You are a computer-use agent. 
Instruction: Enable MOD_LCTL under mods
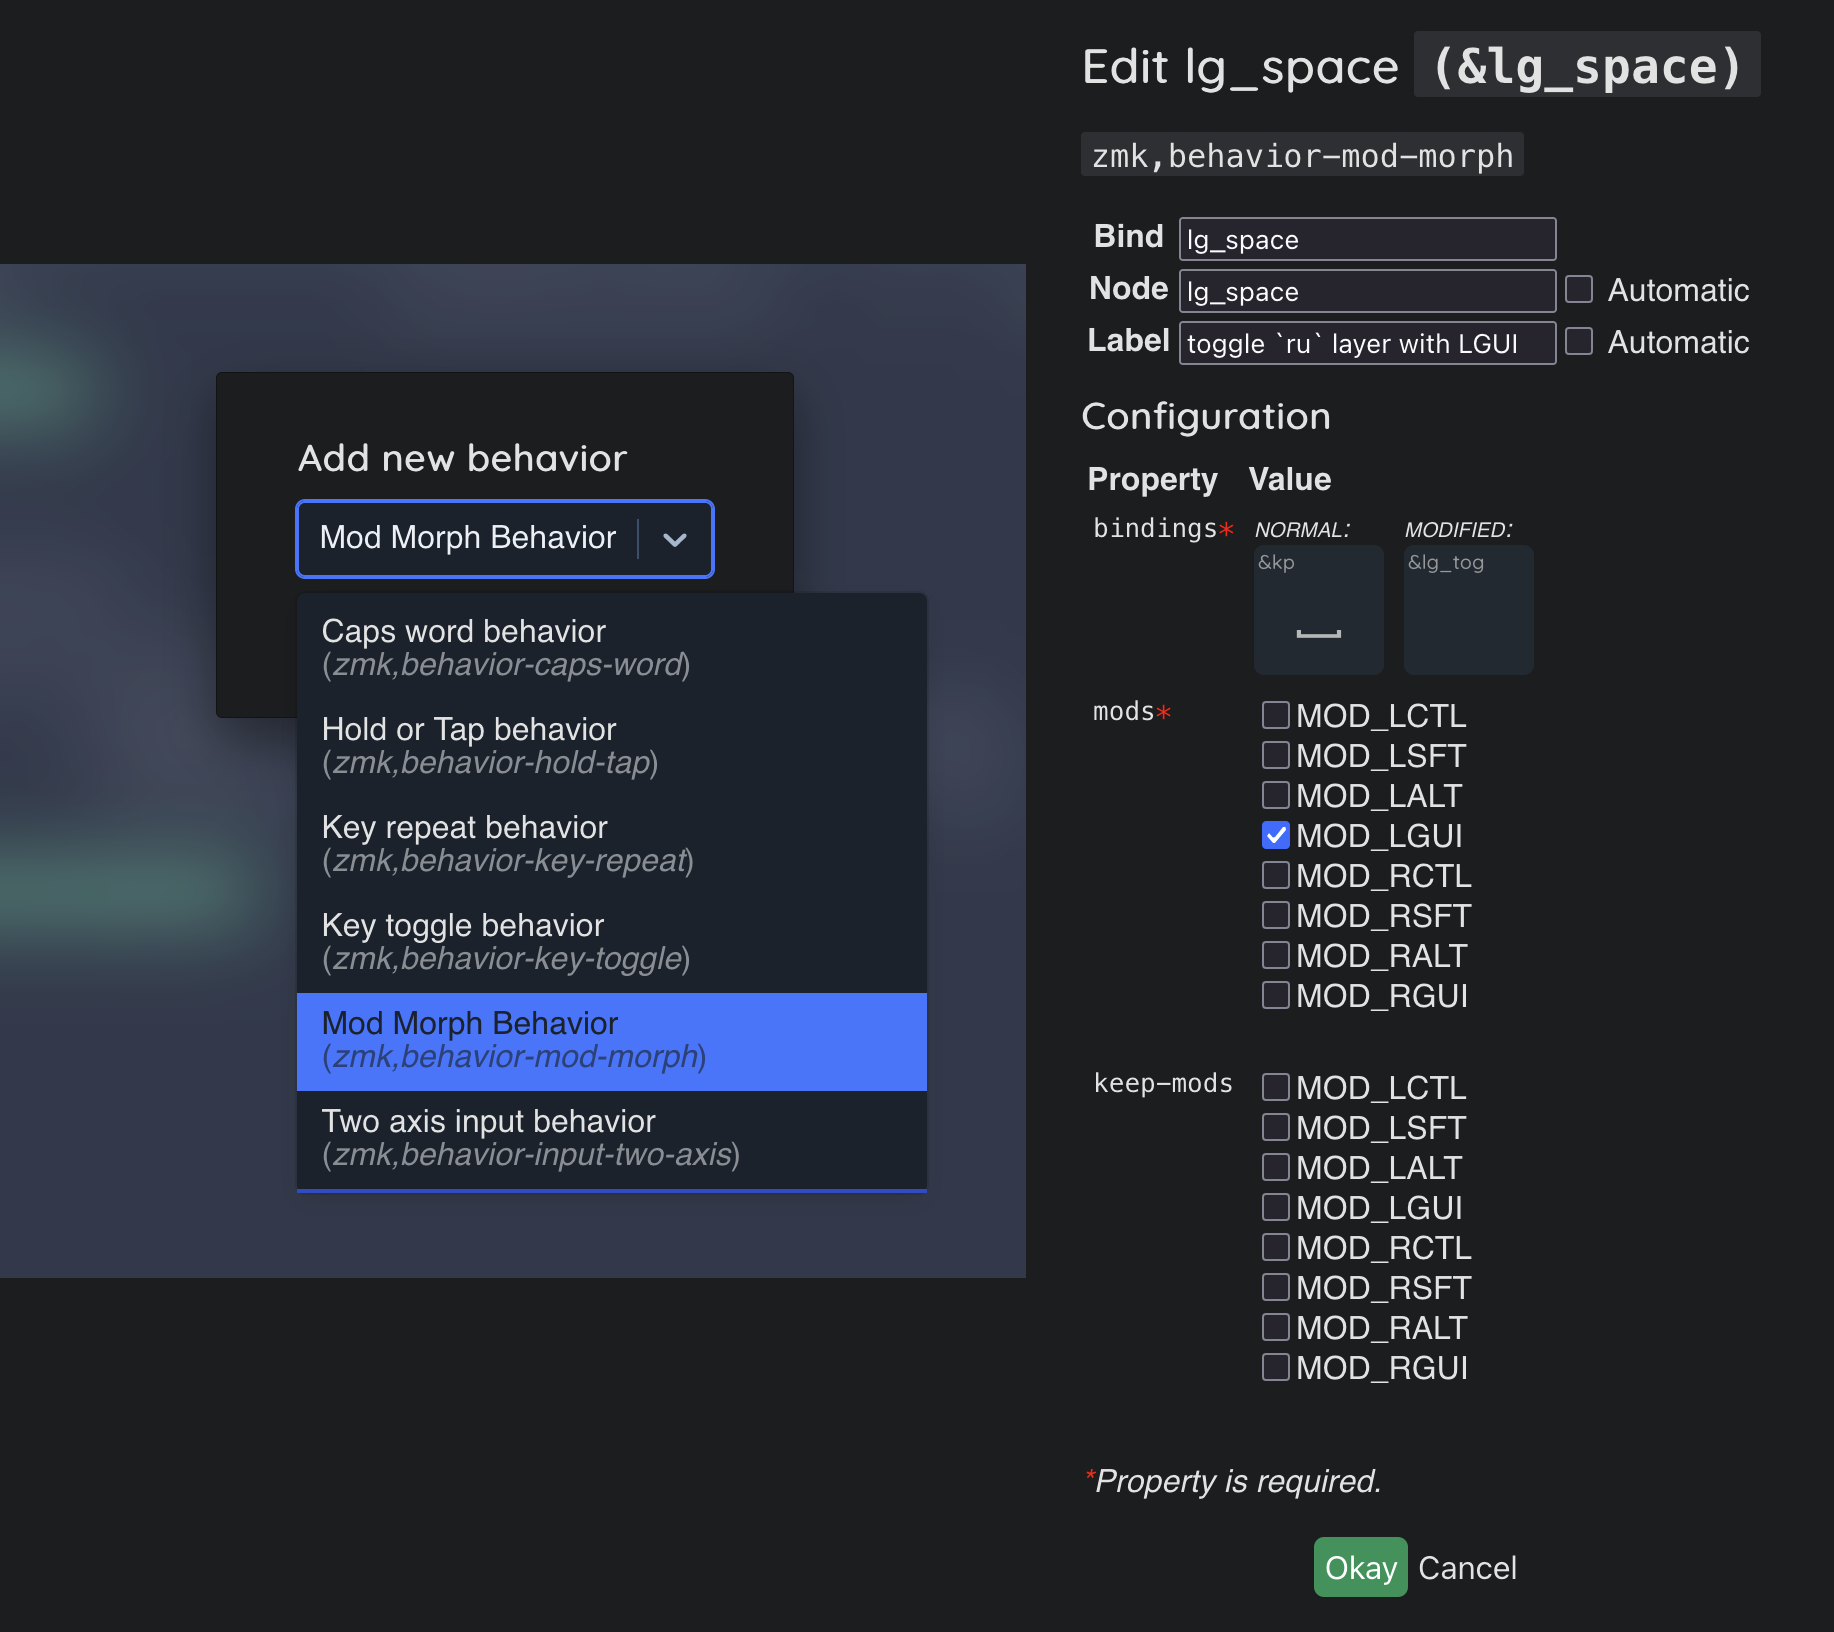coord(1276,715)
